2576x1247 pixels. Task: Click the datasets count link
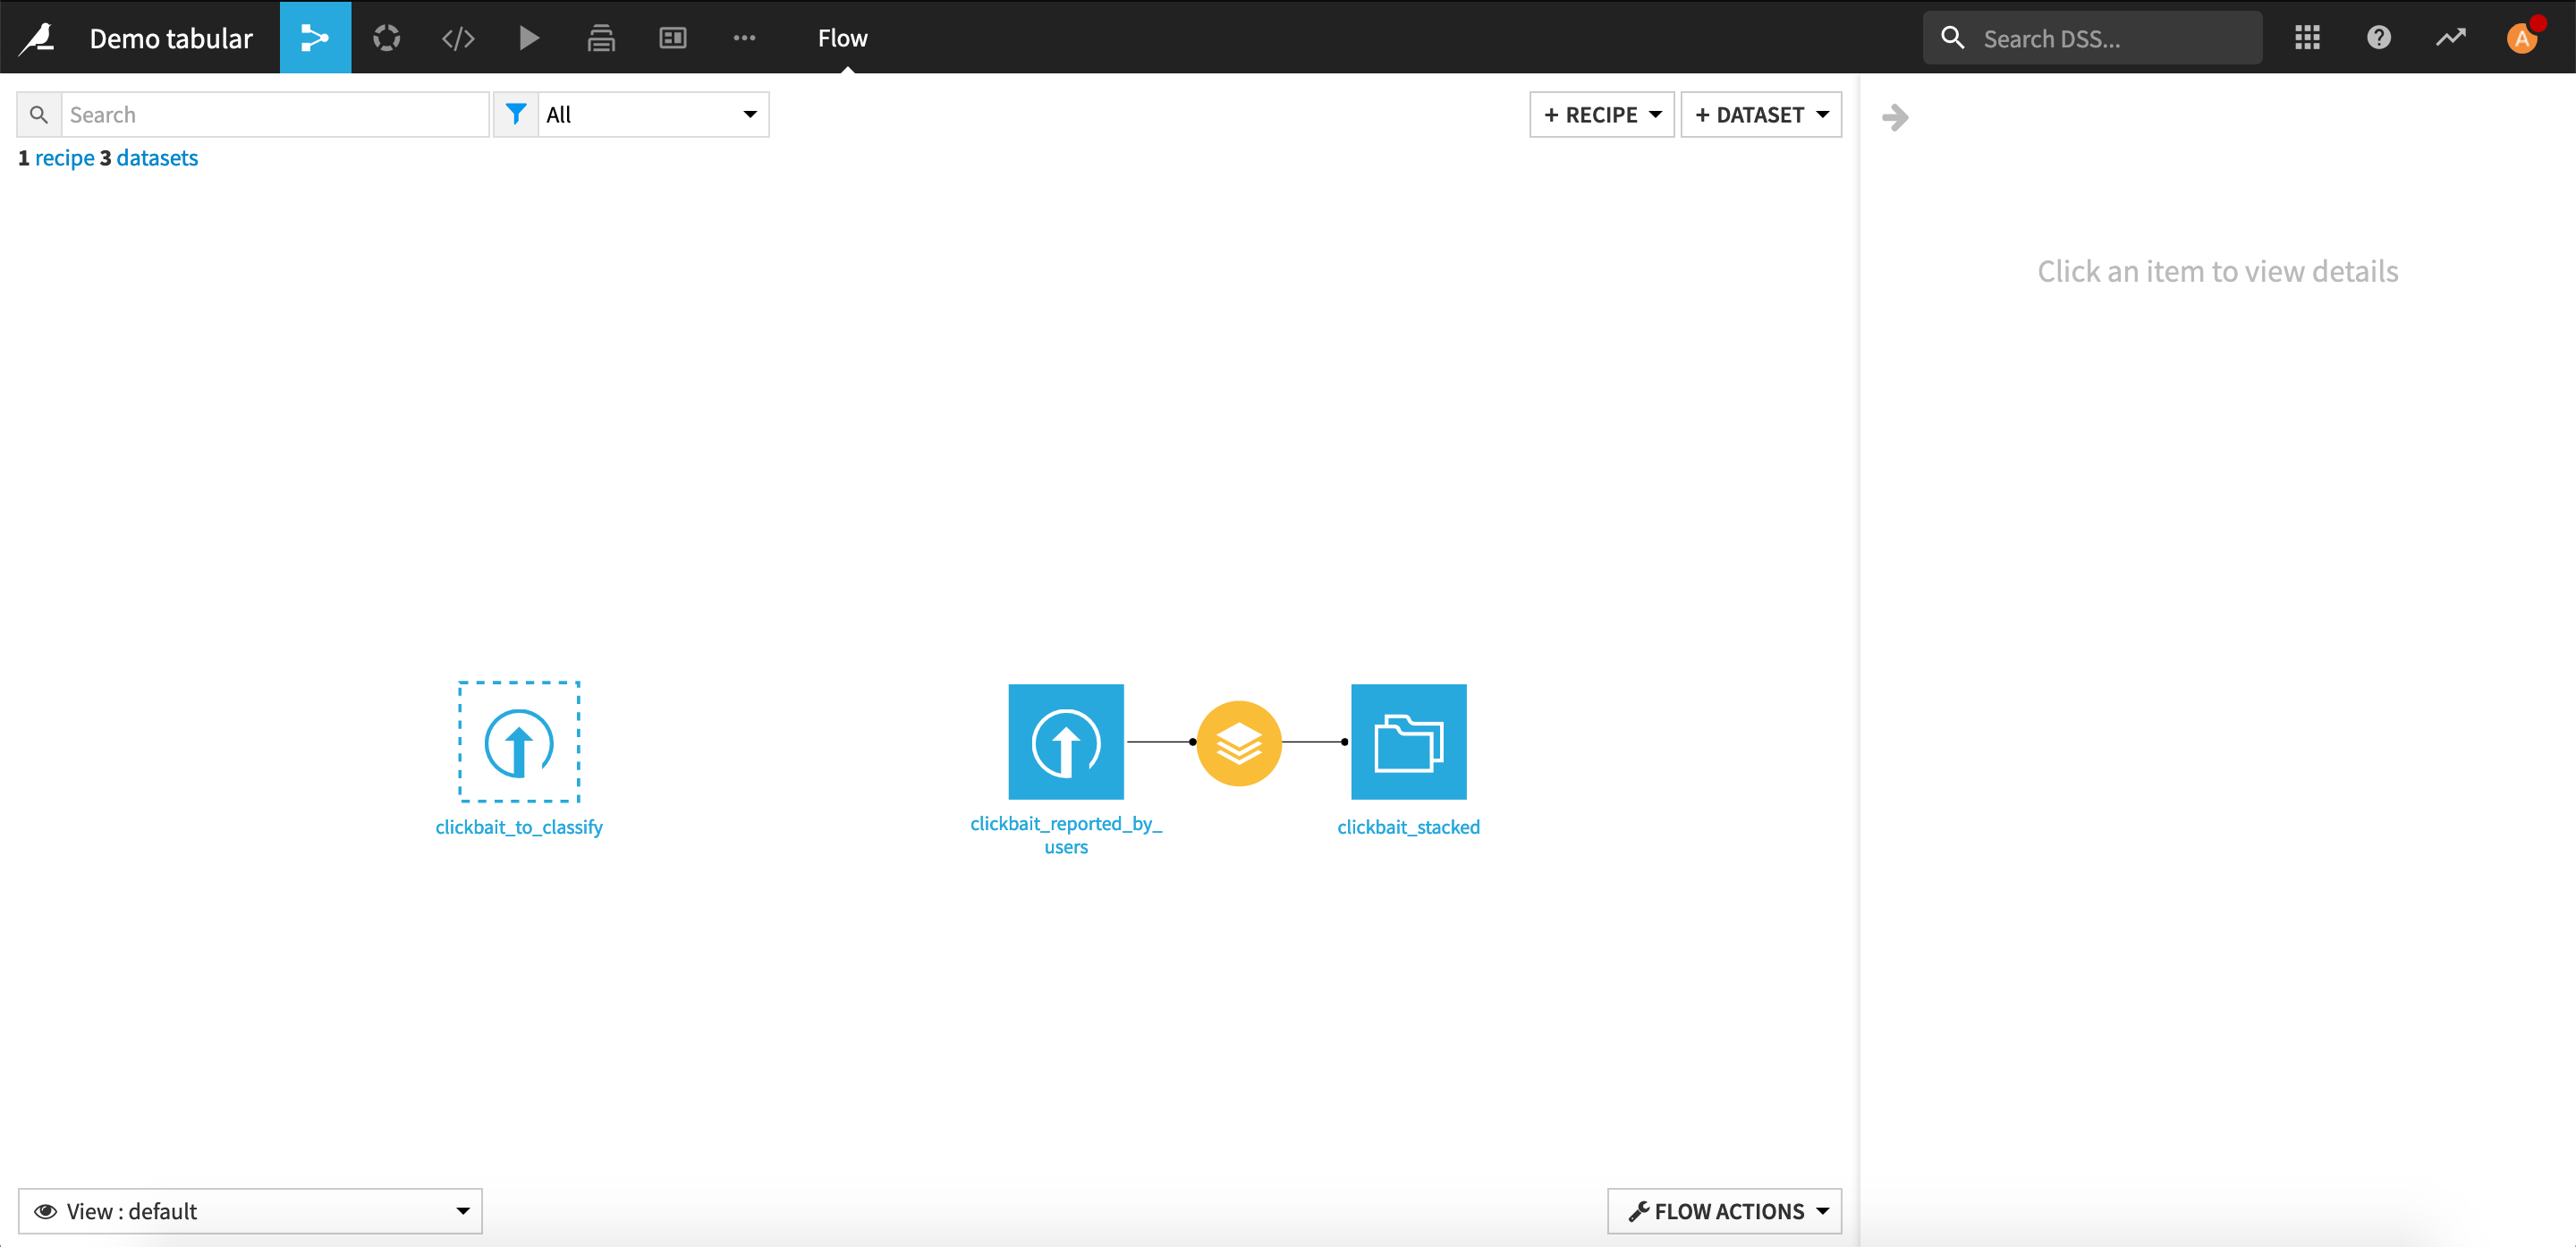(157, 158)
